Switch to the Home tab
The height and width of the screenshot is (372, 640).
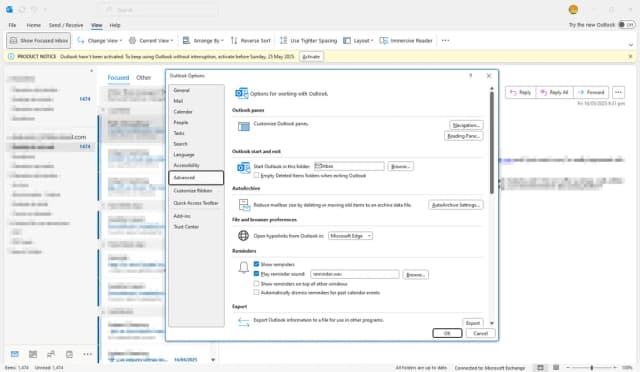(33, 25)
